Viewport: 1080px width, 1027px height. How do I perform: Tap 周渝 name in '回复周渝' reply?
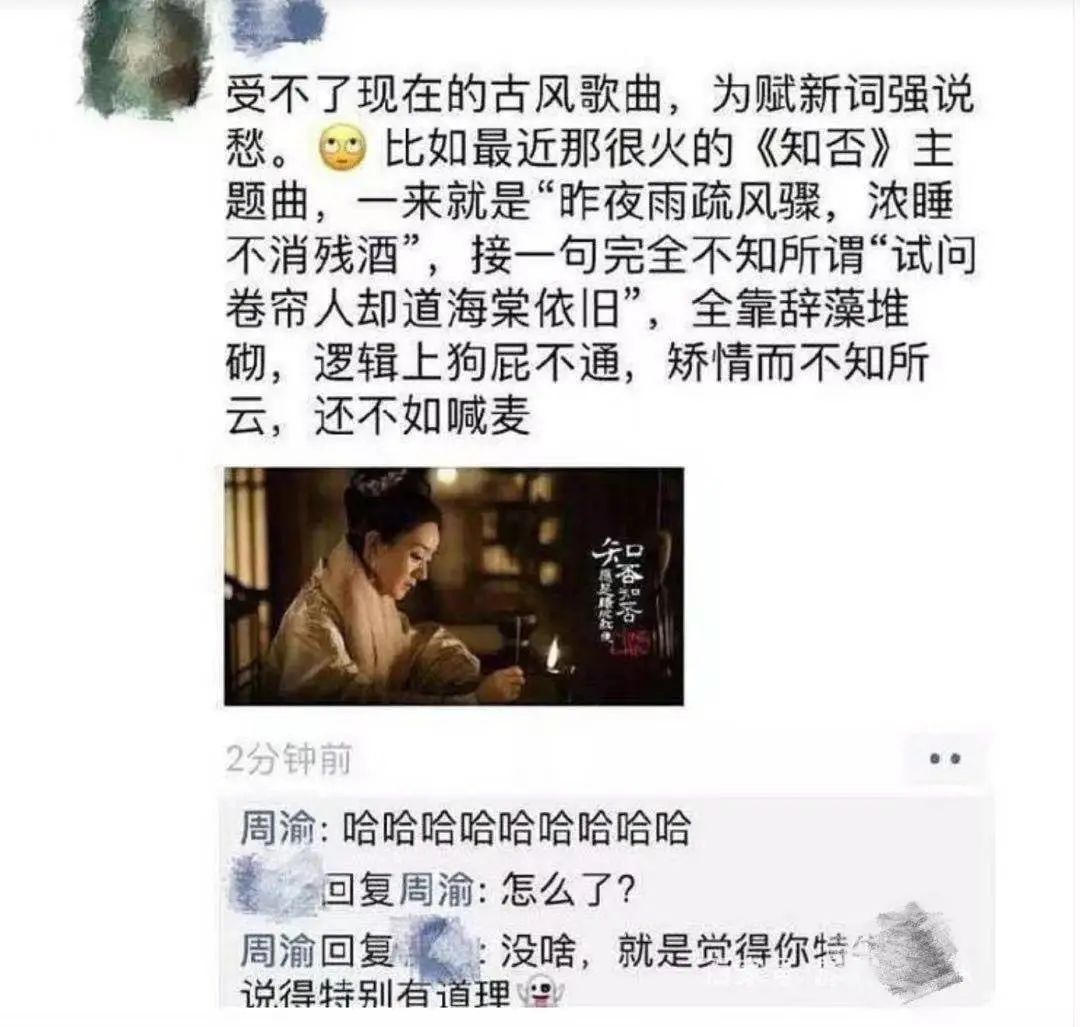point(437,889)
